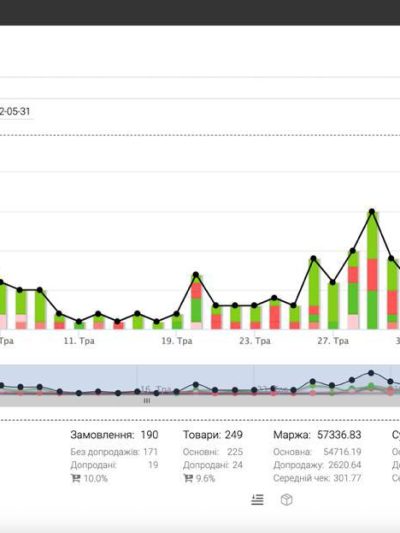The width and height of the screenshot is (400, 533).
Task: Click the Середній чек: 301.77 line
Action: 317,478
